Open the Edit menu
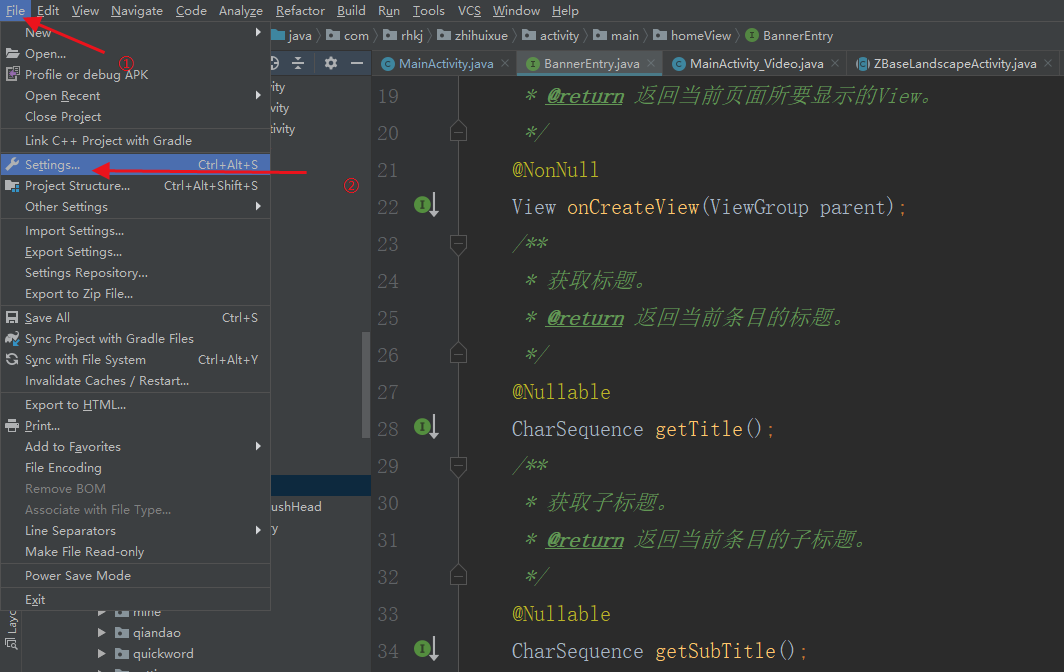The image size is (1064, 672). click(48, 11)
